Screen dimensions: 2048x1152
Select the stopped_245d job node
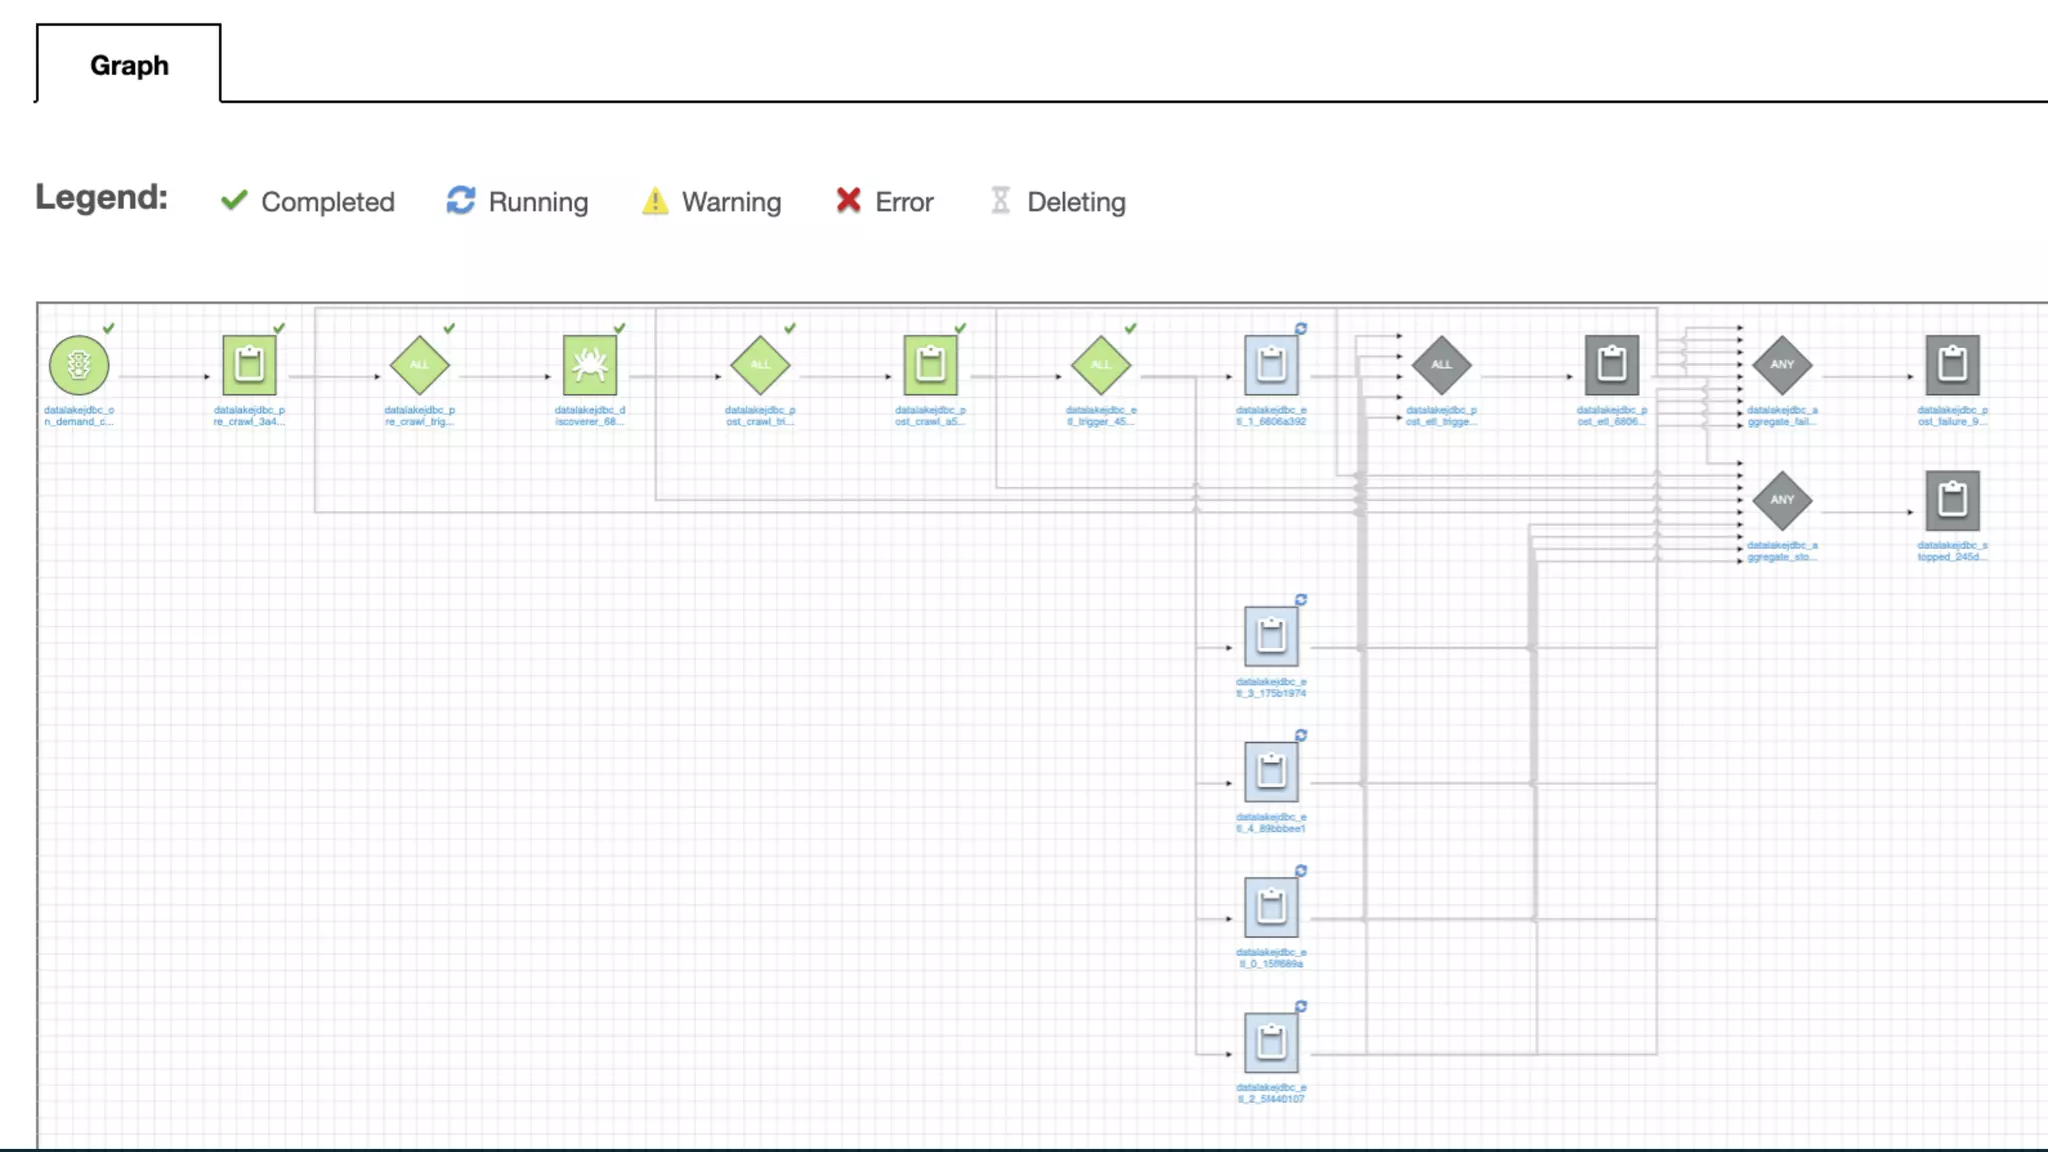coord(1952,500)
